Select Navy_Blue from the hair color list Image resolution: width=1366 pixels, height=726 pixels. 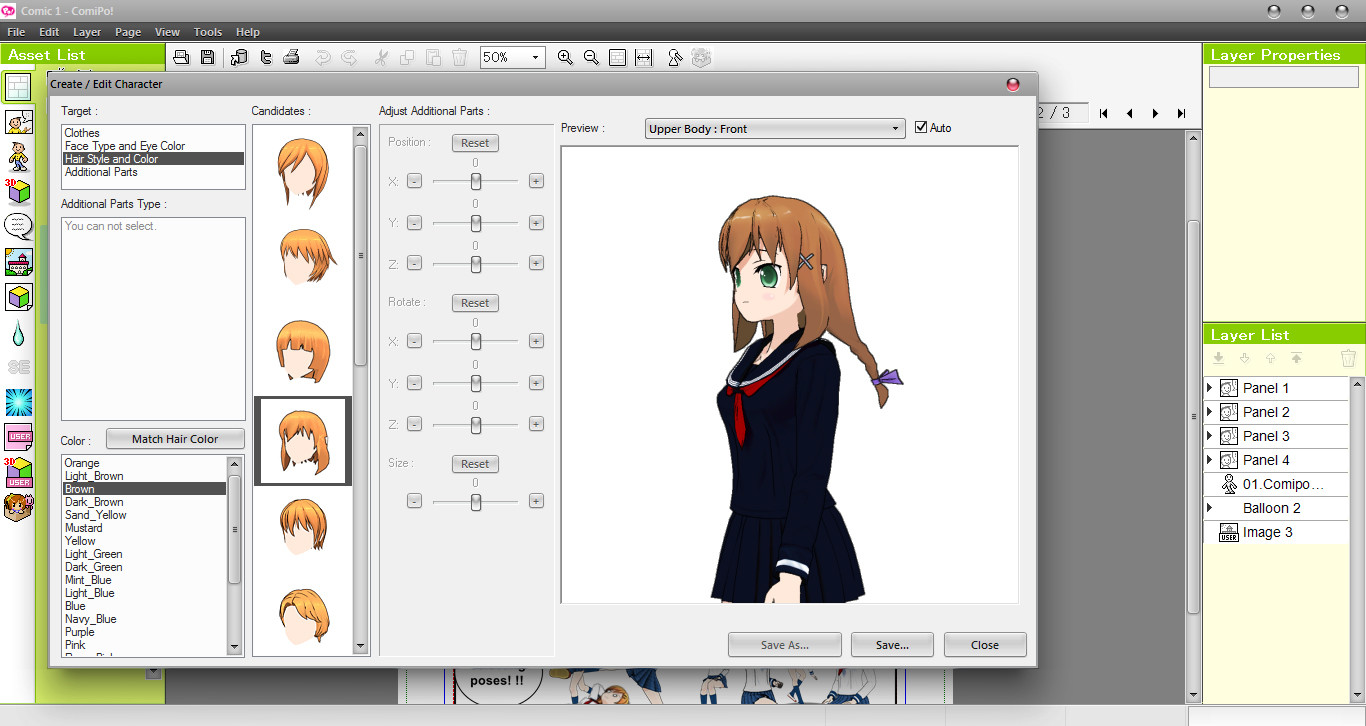pyautogui.click(x=90, y=618)
